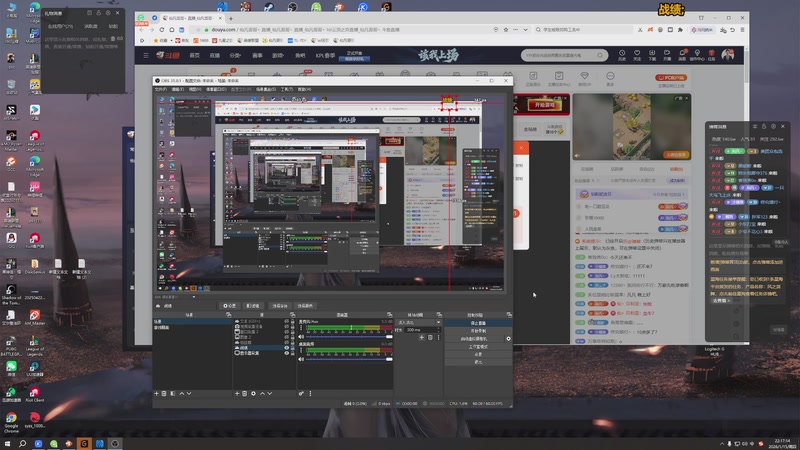Mute the 桌面音频 speaker icon
Image resolution: width=800 pixels, height=450 pixels.
301,359
